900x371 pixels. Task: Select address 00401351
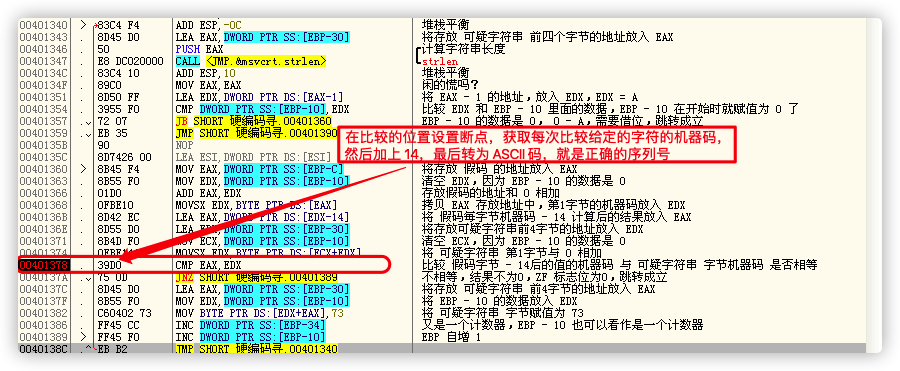[44, 97]
